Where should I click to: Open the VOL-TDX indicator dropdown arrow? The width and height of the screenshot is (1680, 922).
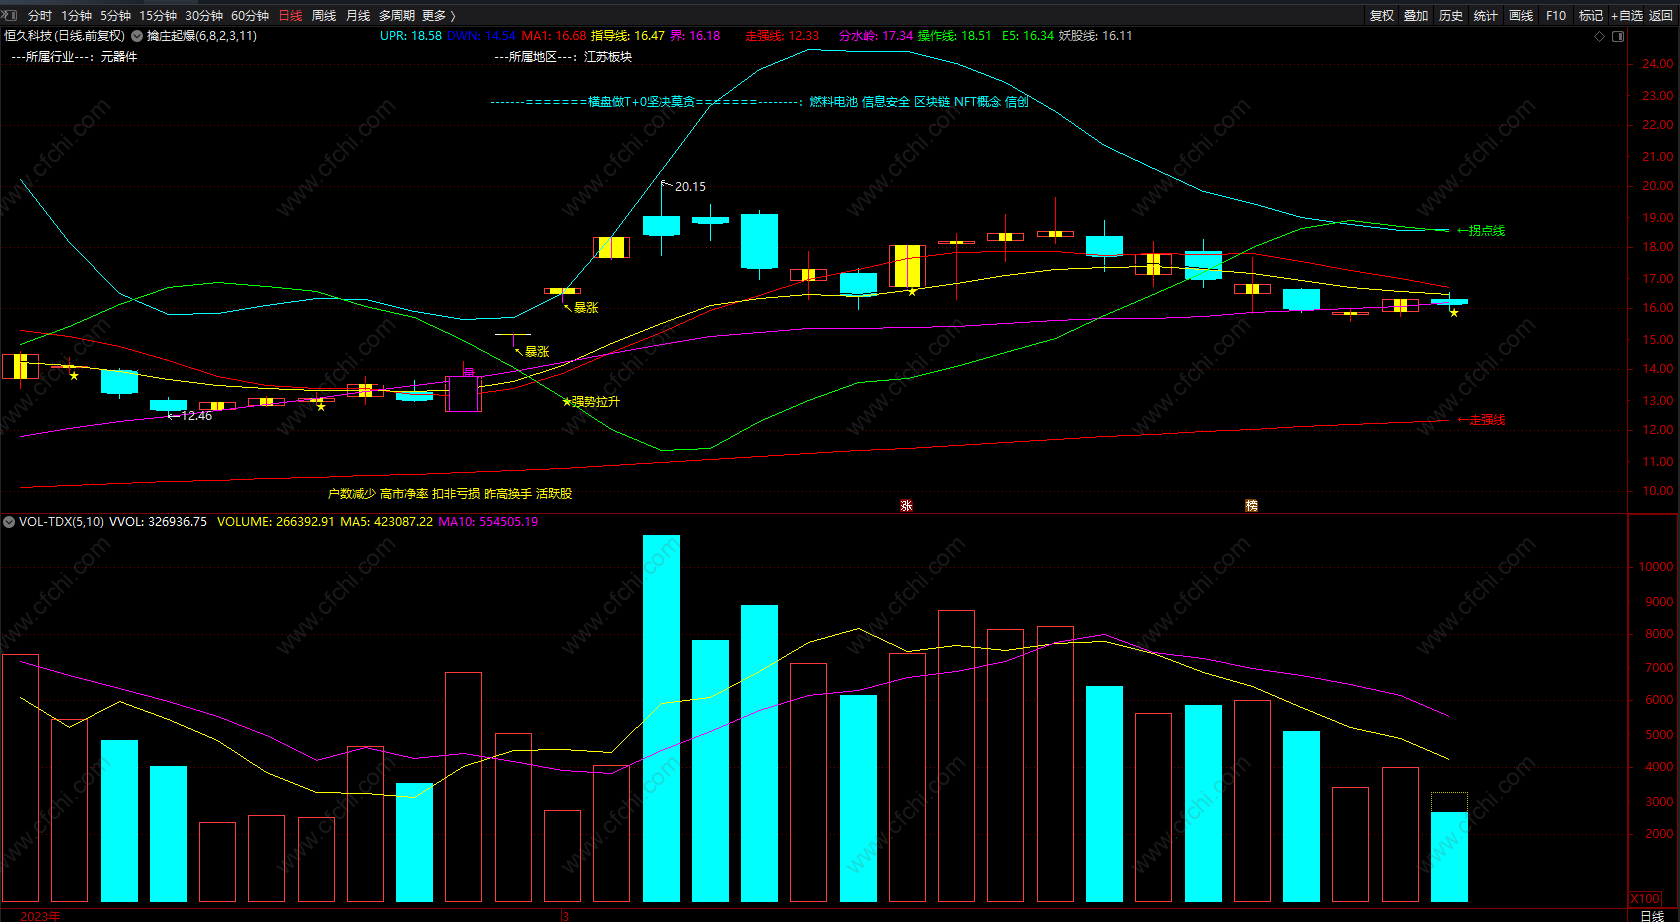click(9, 522)
